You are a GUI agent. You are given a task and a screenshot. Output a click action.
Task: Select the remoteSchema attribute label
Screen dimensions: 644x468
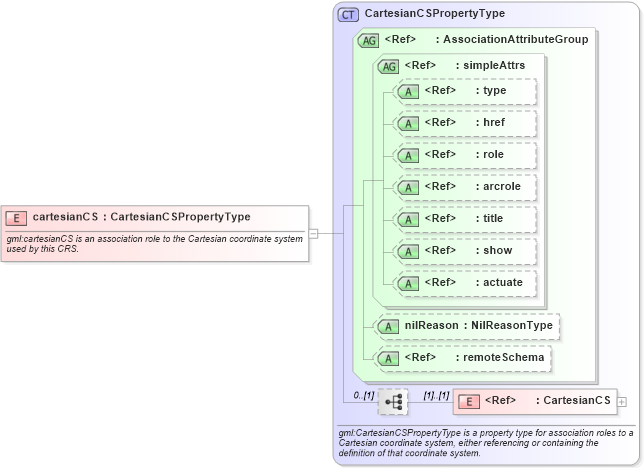(x=474, y=357)
